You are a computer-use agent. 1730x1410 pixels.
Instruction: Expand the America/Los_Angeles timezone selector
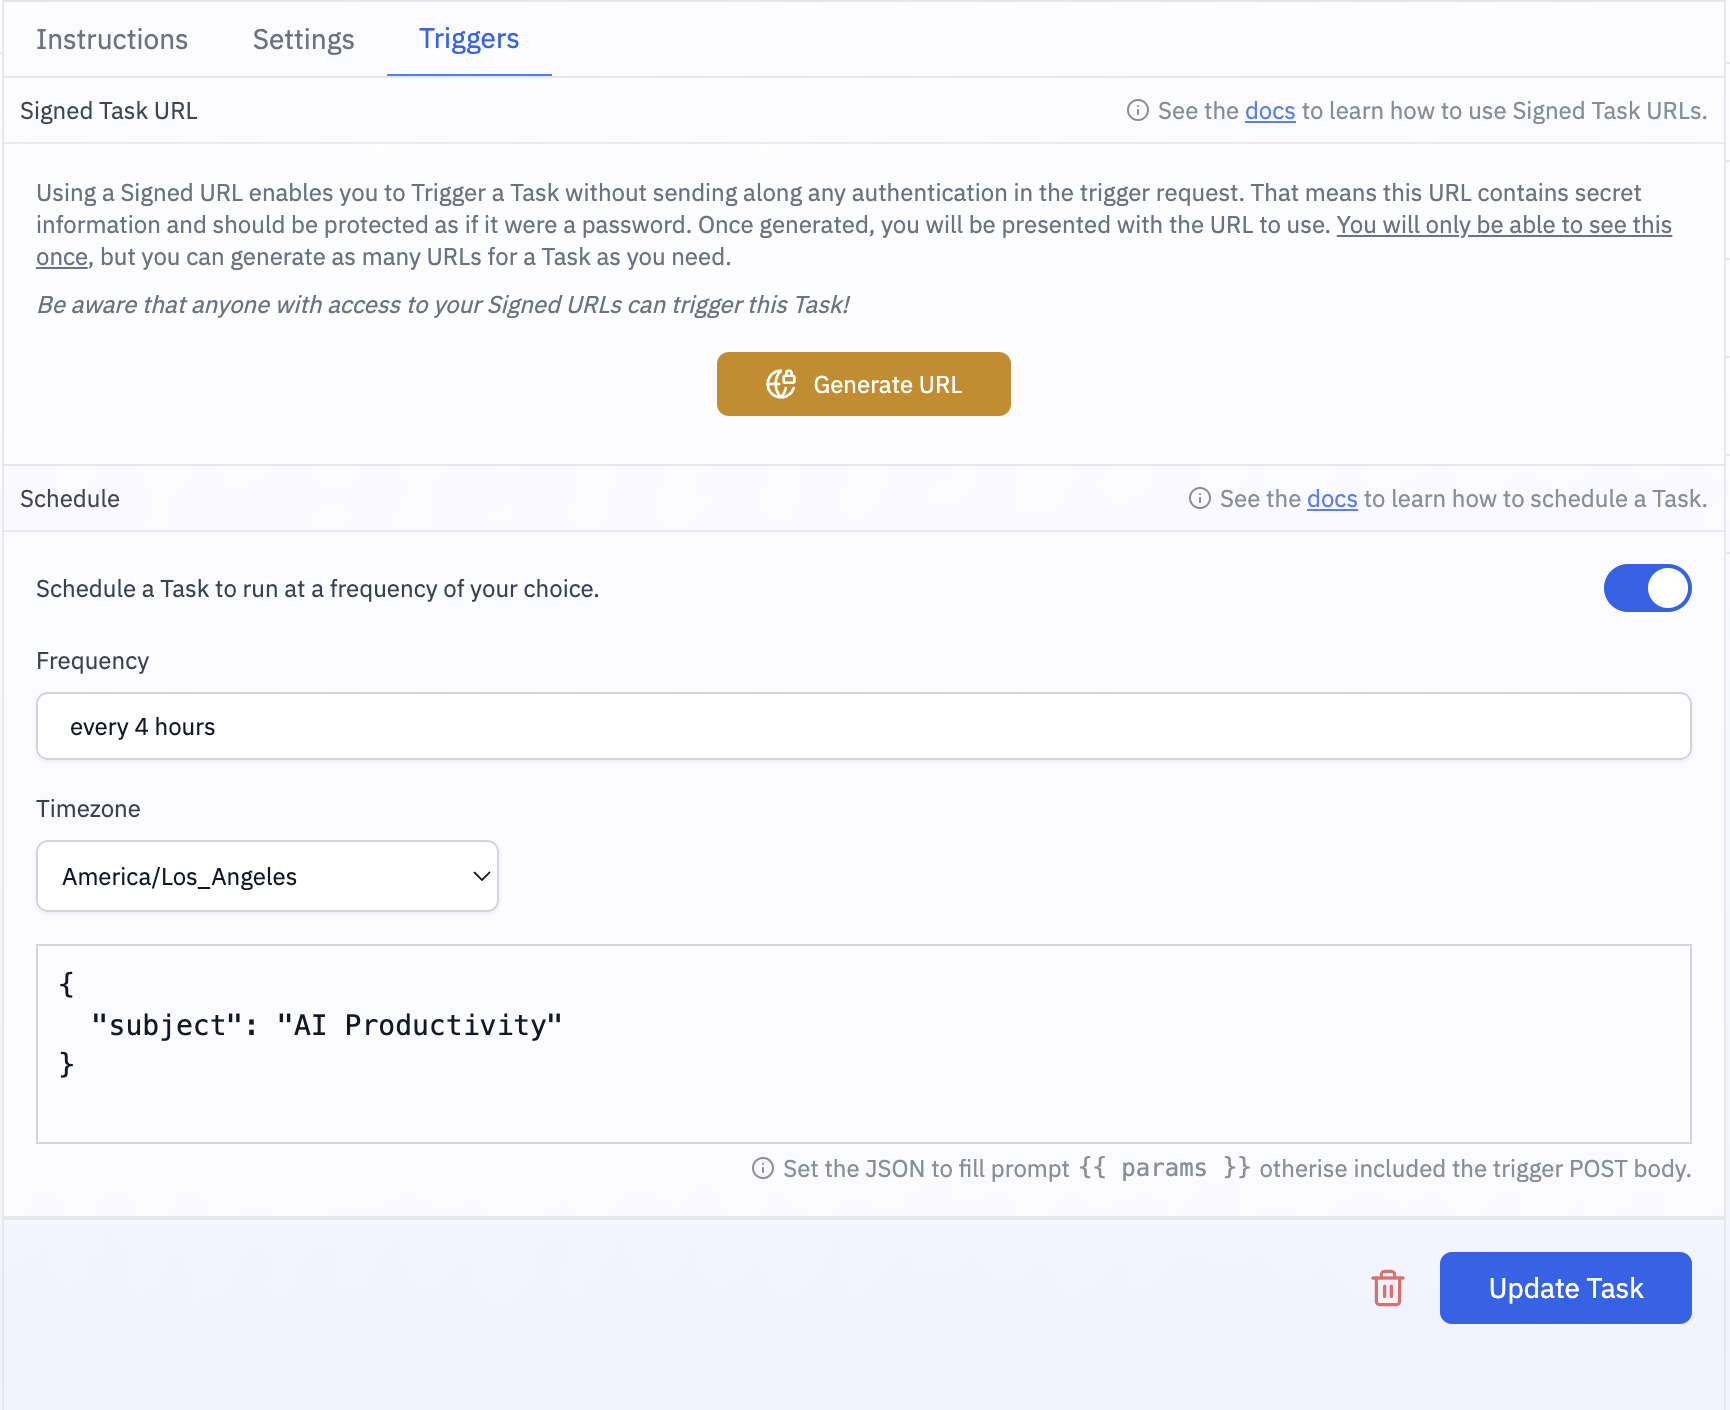[x=266, y=876]
